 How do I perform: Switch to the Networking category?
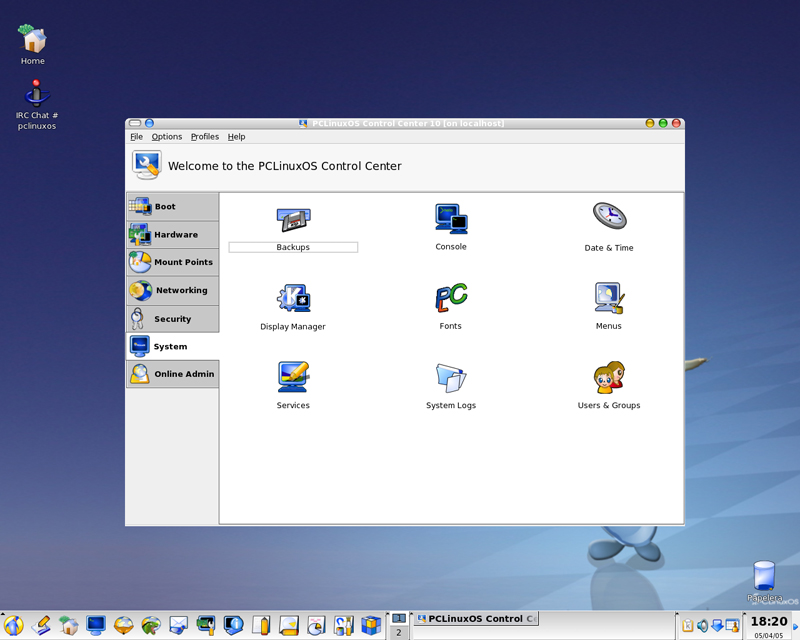coord(173,290)
